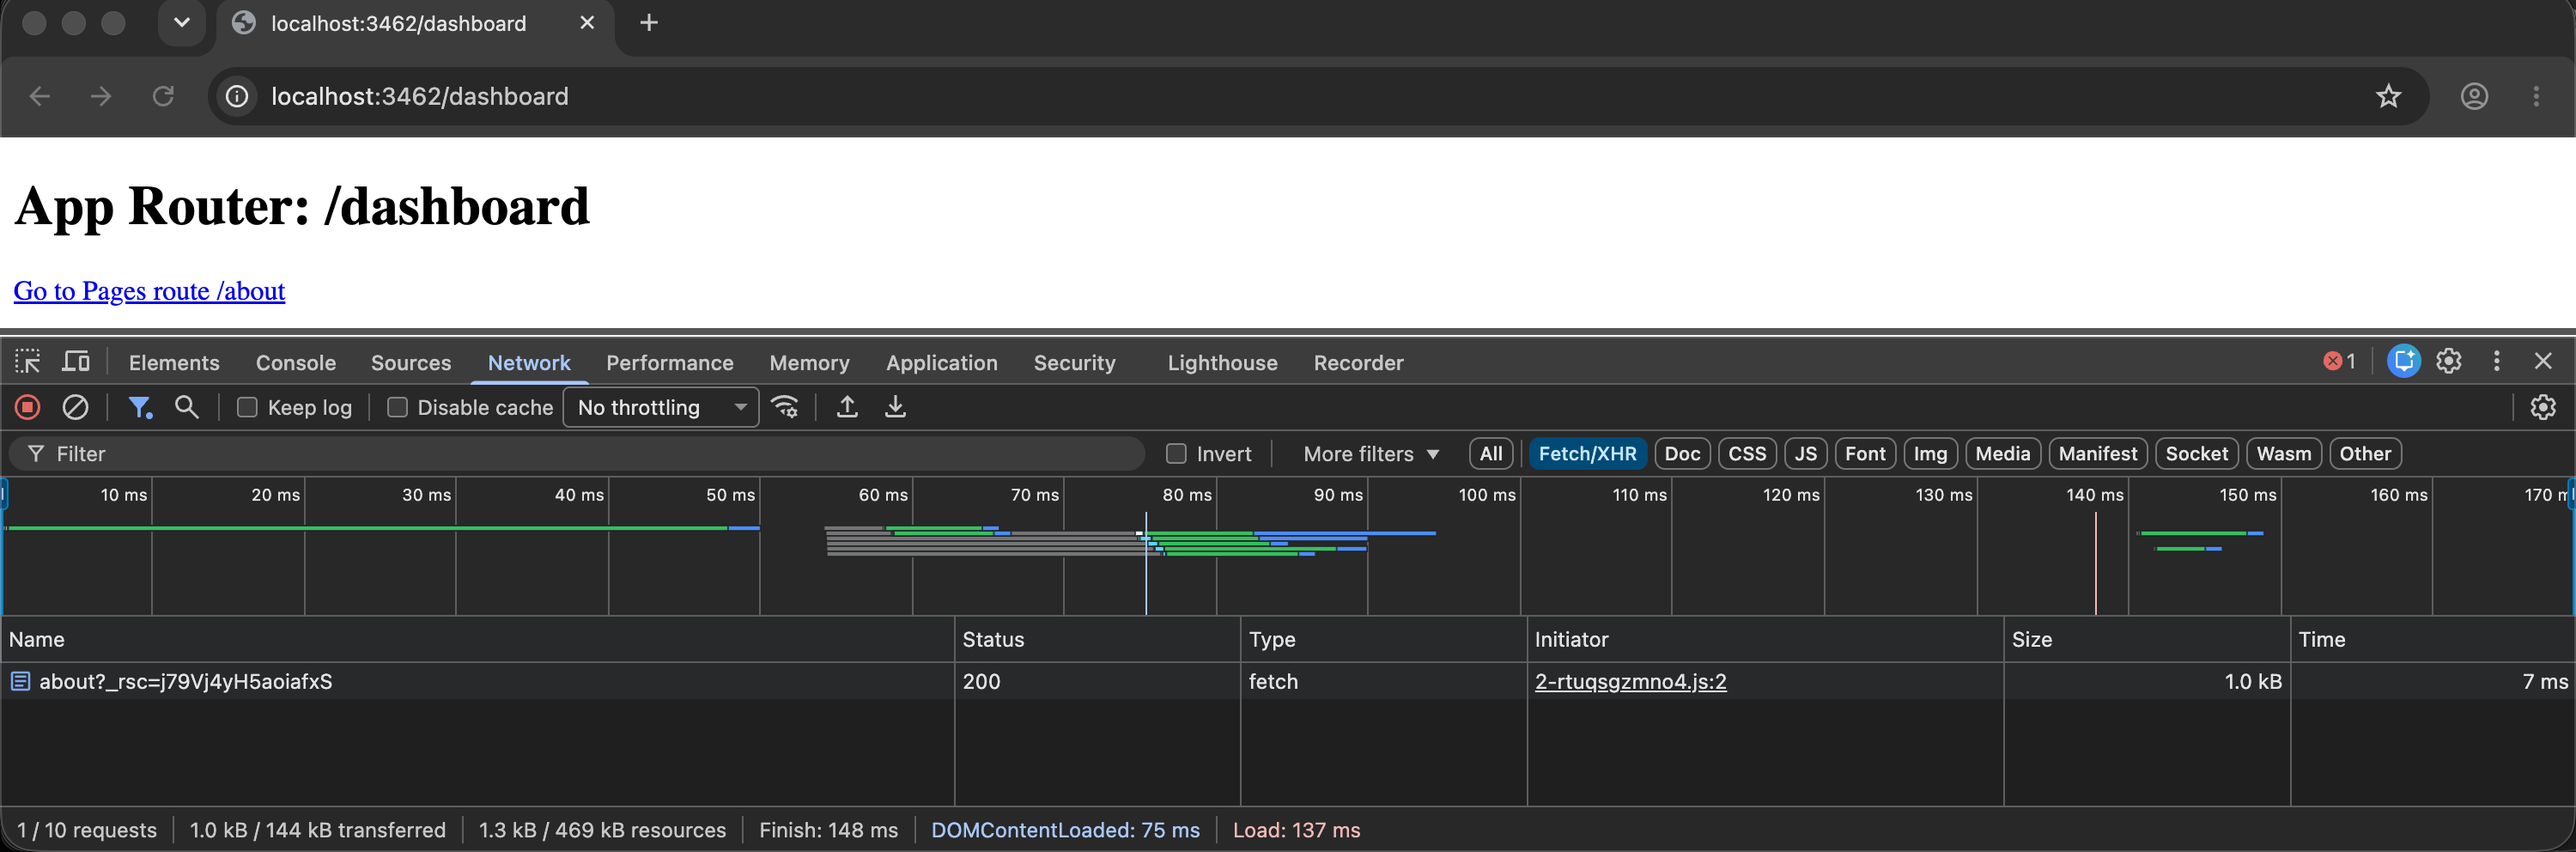
Task: Toggle the Wasm filter chip
Action: click(2284, 453)
